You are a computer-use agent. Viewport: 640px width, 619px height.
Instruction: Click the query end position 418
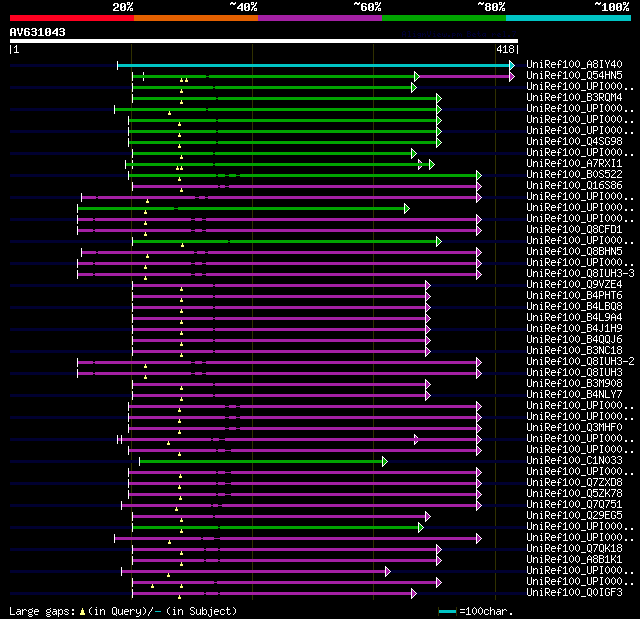[505, 49]
